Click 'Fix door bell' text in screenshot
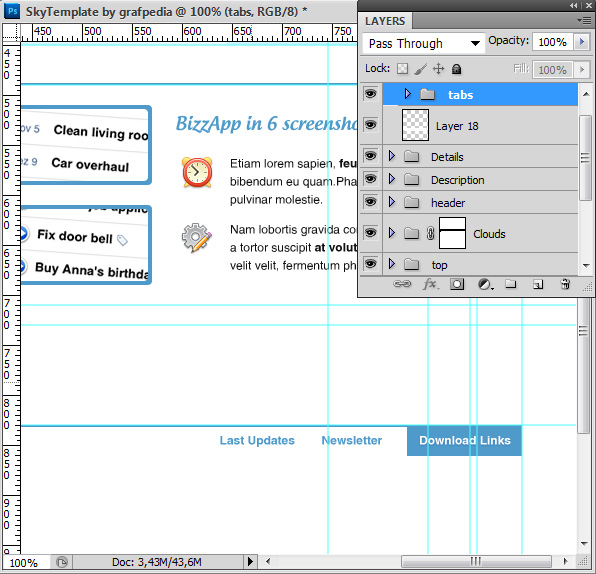This screenshot has height=574, width=596. [x=75, y=236]
